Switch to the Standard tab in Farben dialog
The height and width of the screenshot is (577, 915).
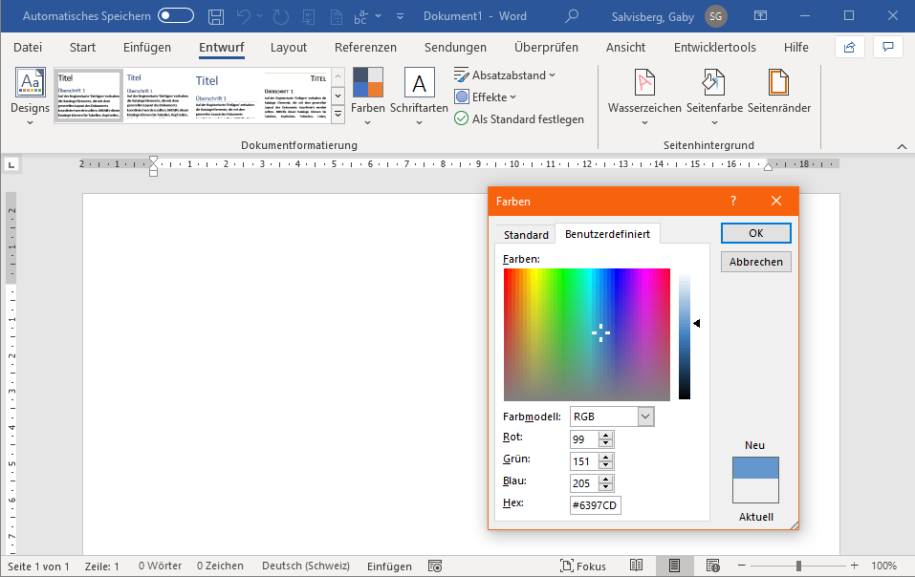pos(526,235)
